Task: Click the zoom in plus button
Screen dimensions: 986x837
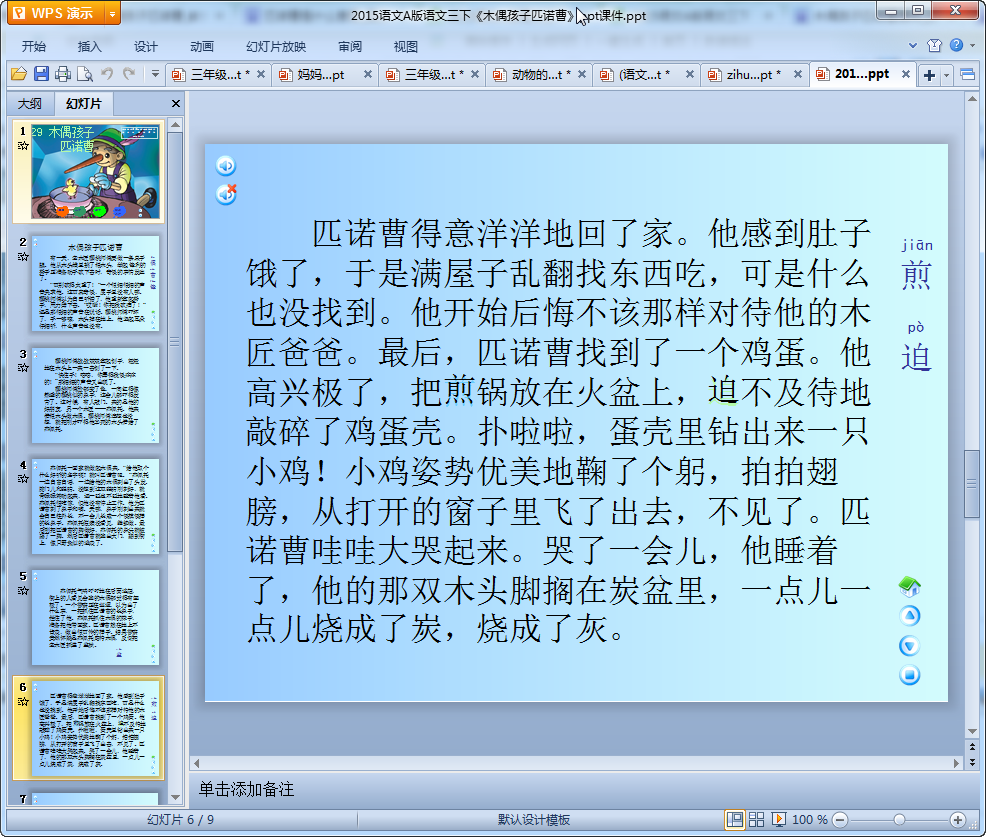Action: click(x=958, y=819)
